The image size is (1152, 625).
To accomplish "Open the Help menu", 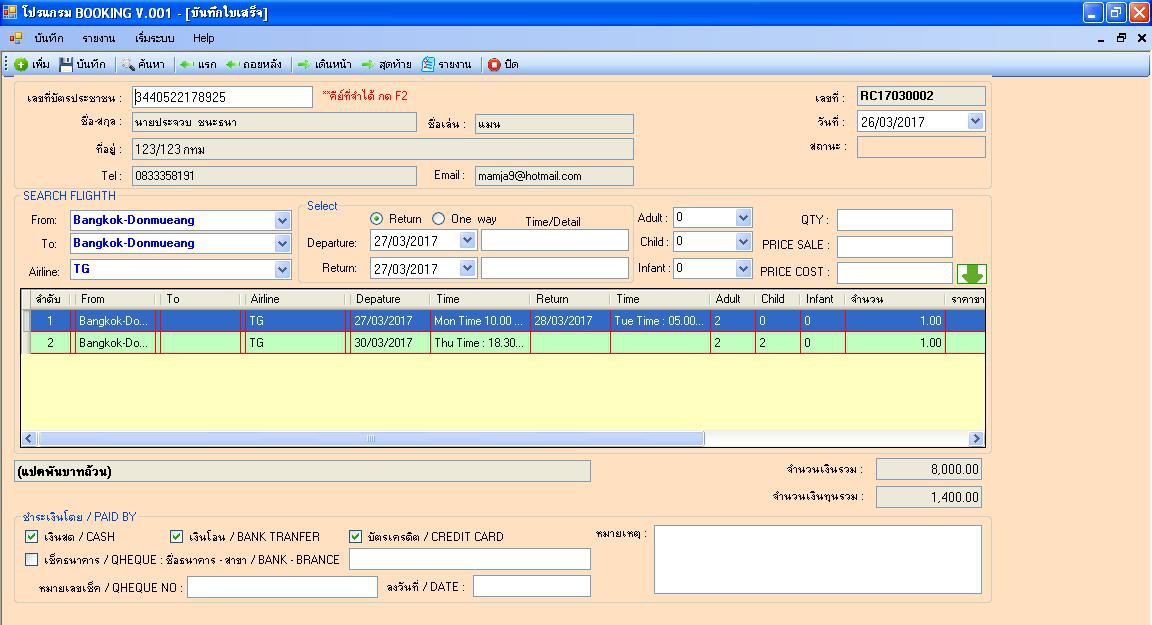I will point(203,38).
